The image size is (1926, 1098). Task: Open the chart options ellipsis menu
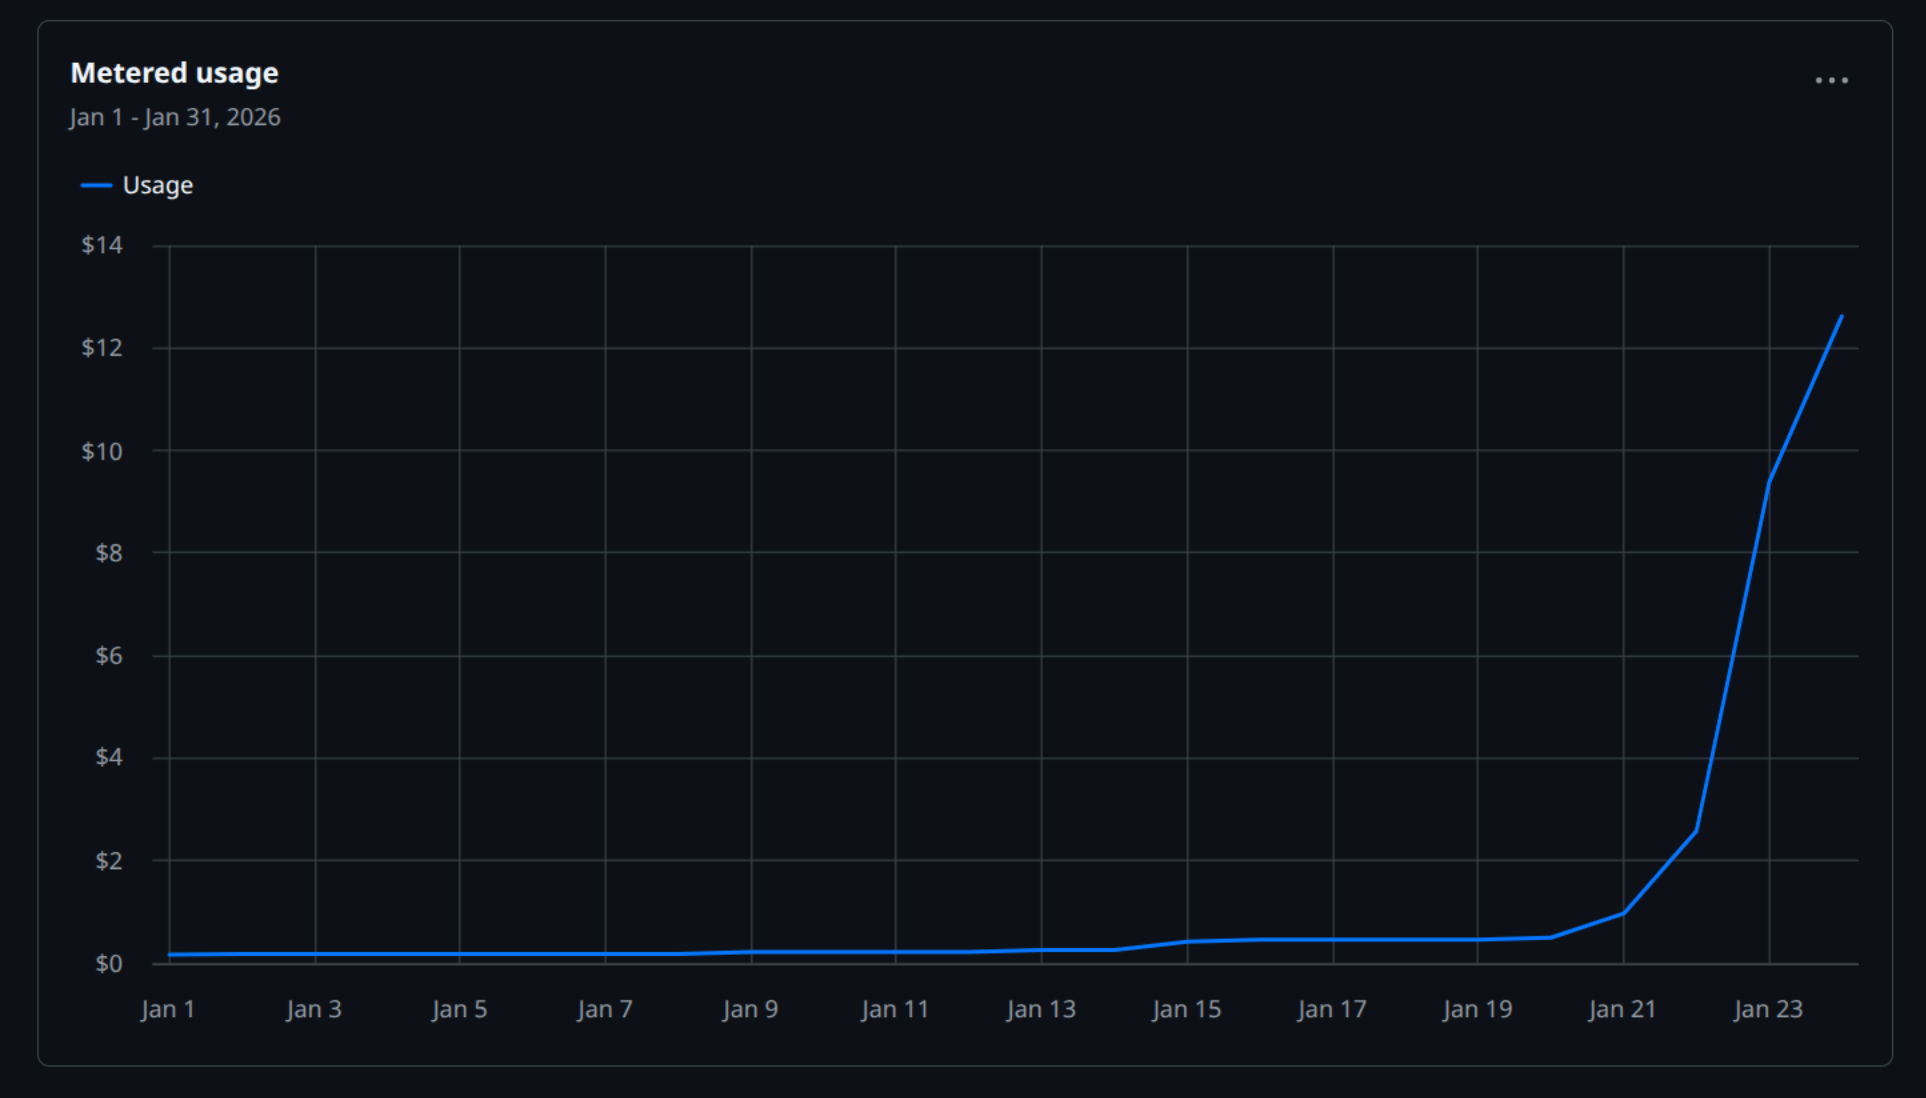click(1832, 79)
